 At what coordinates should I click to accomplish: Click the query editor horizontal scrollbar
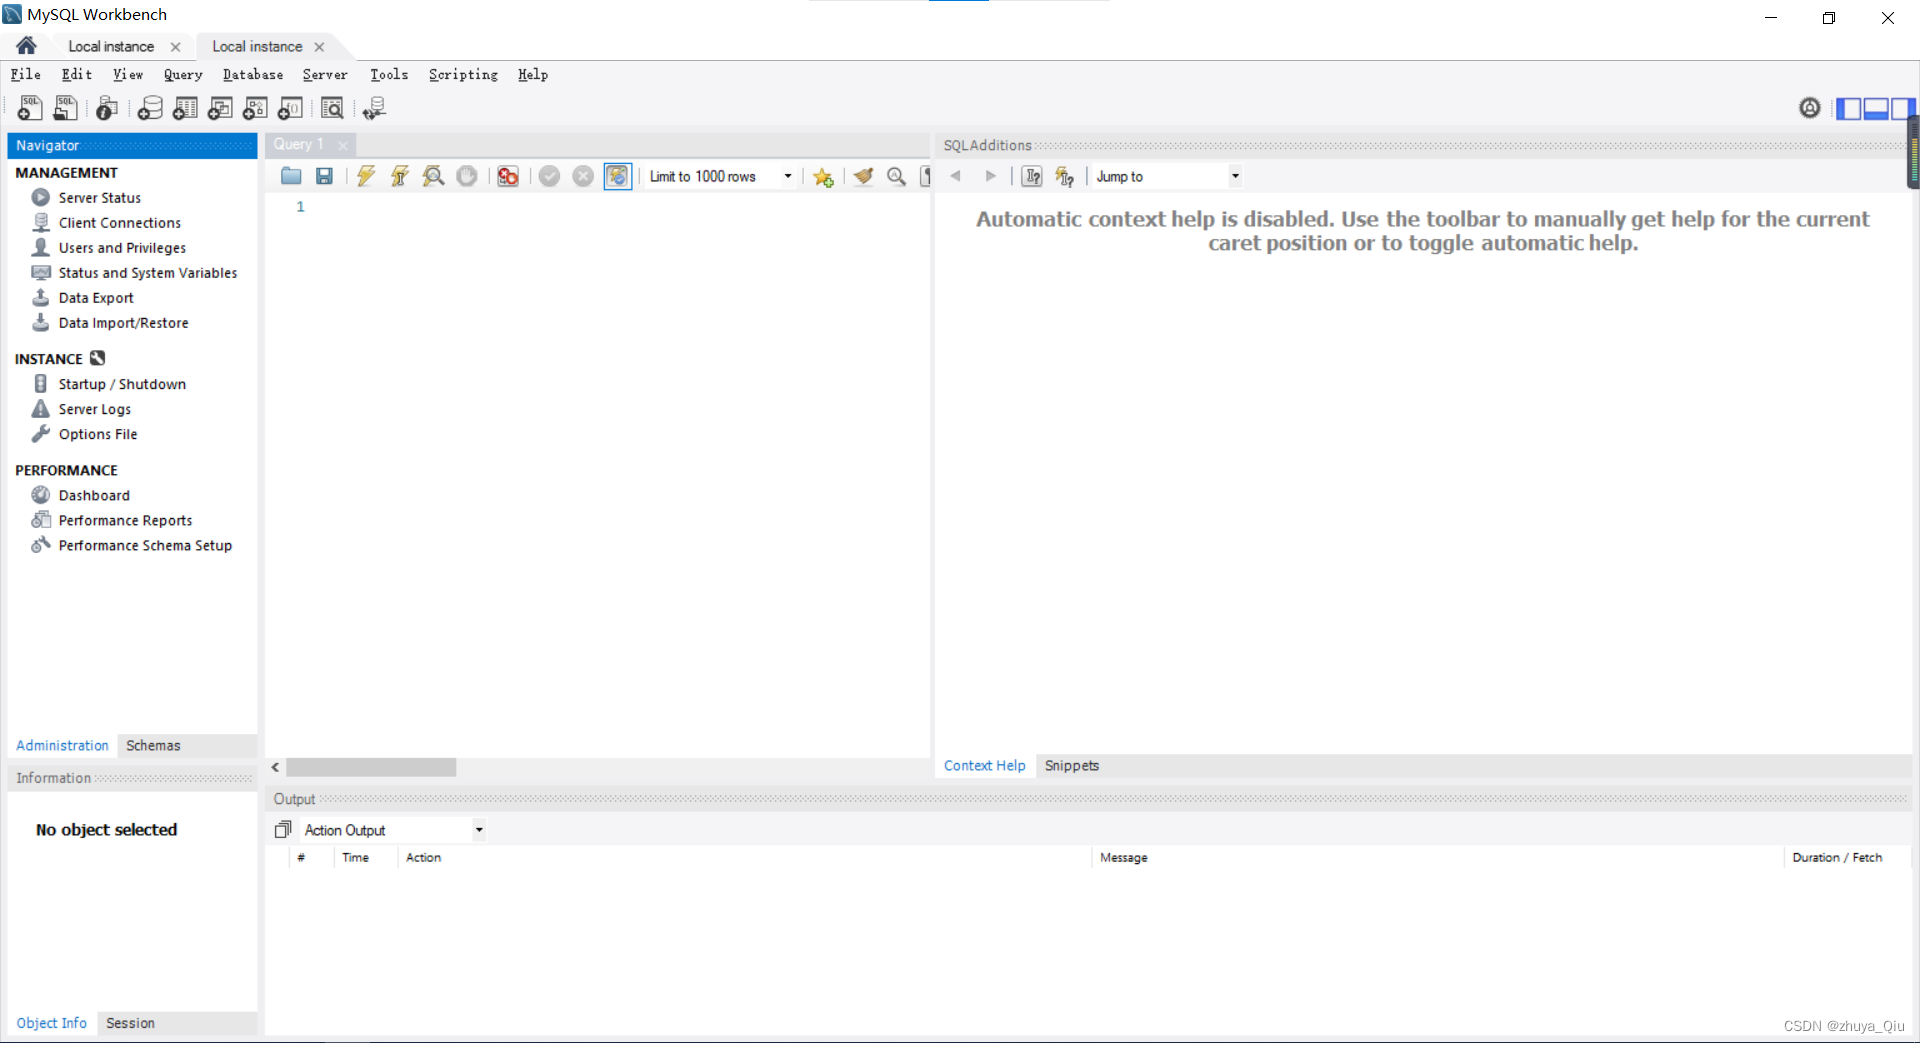coord(371,767)
